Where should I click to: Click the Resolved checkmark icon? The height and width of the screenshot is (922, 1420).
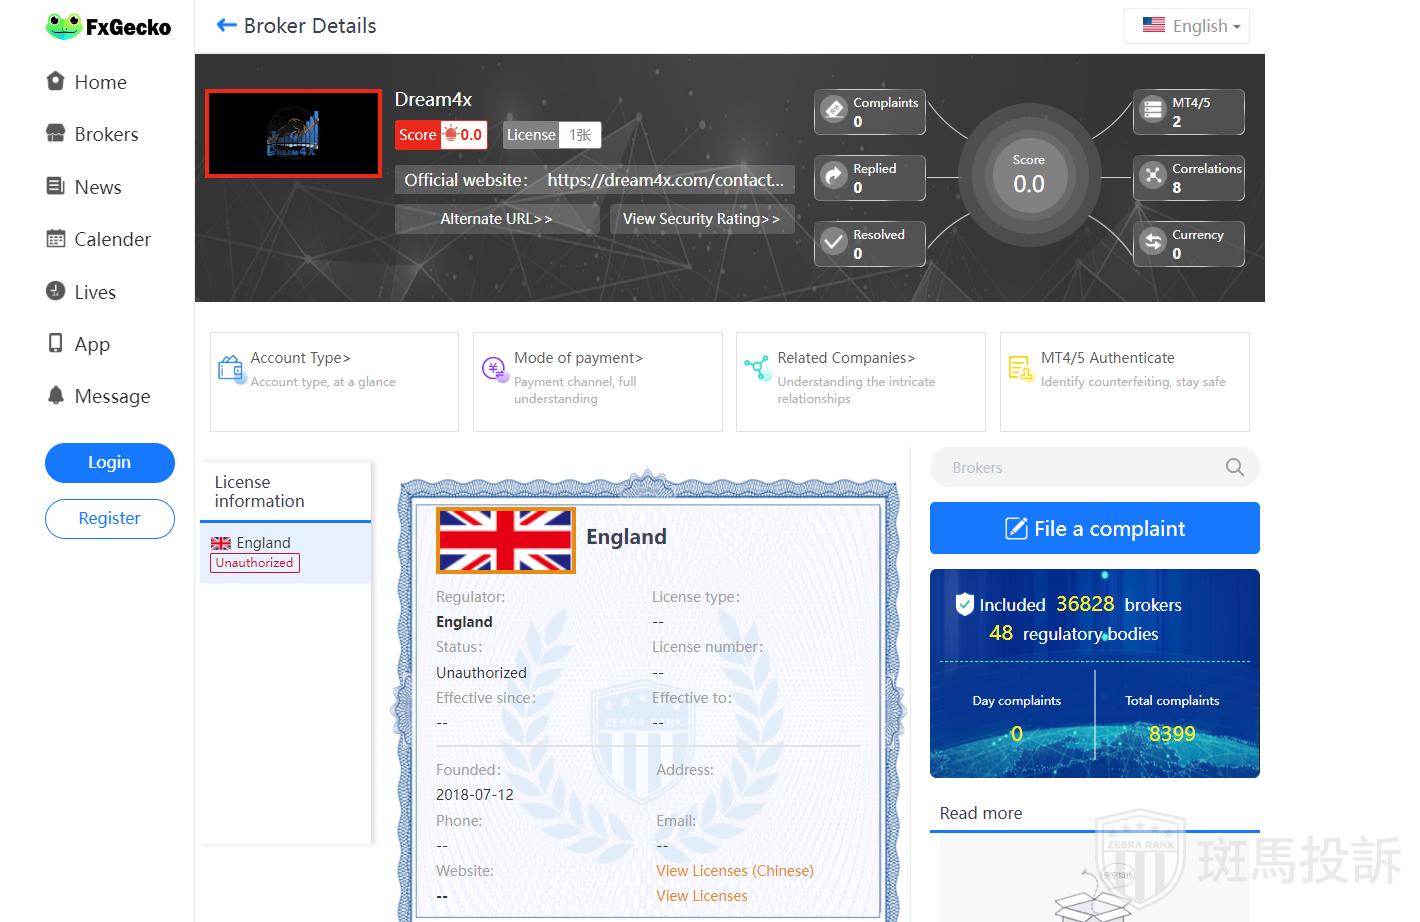tap(834, 242)
